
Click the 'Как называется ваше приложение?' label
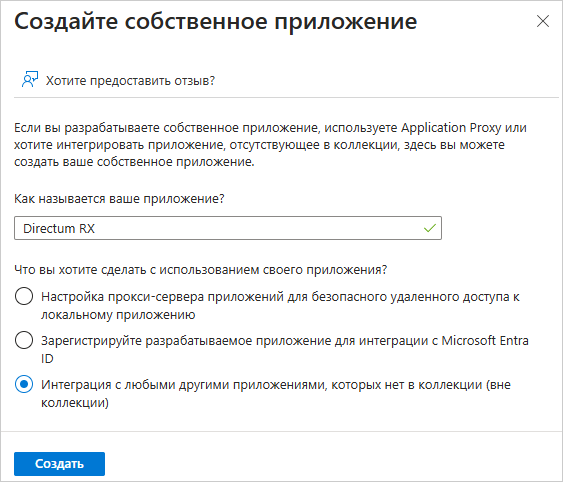pyautogui.click(x=119, y=199)
